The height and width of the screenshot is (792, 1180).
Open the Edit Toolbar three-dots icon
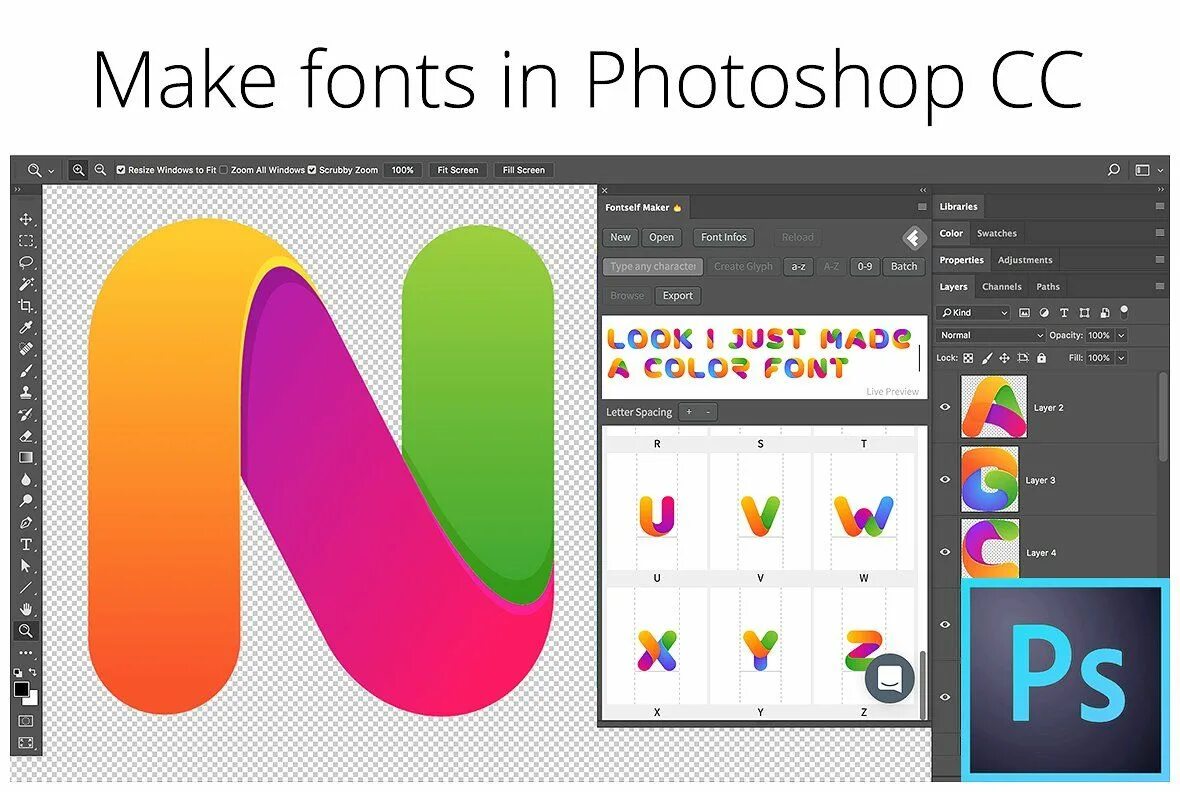point(26,653)
